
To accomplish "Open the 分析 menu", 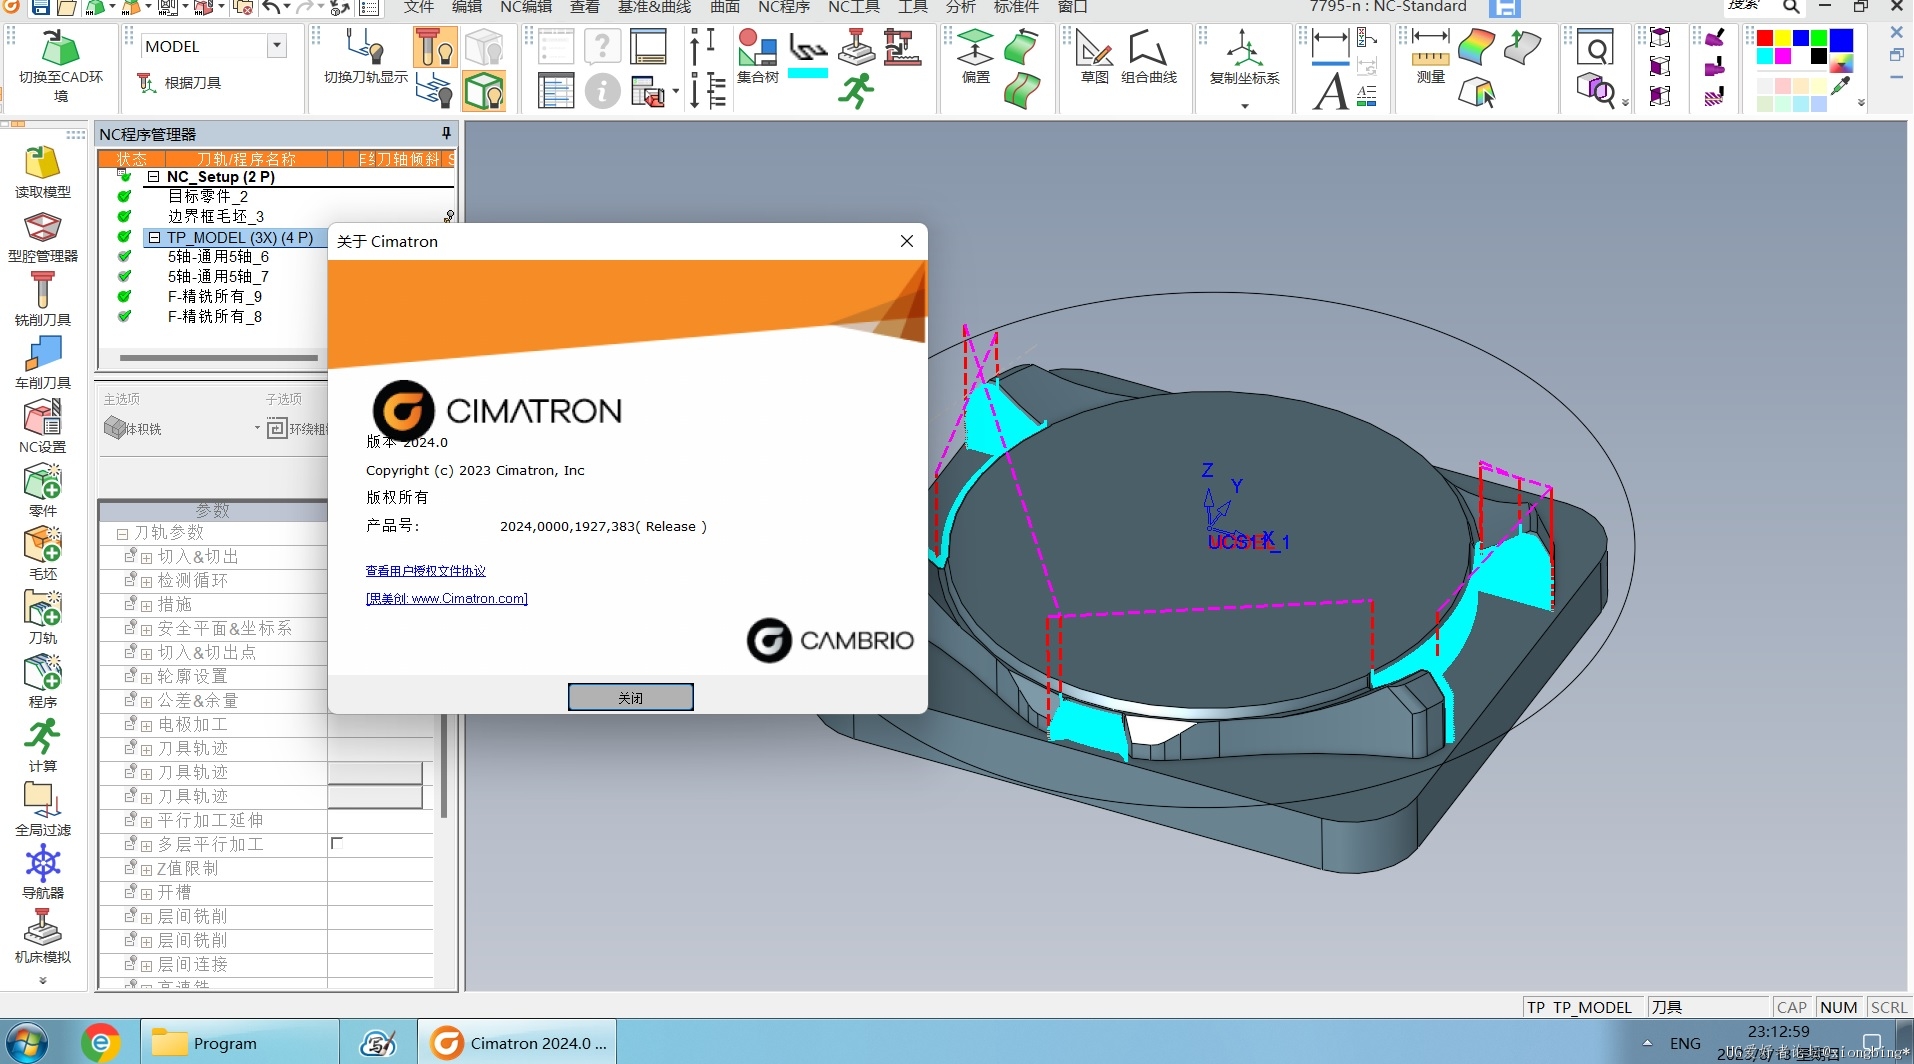I will point(960,7).
